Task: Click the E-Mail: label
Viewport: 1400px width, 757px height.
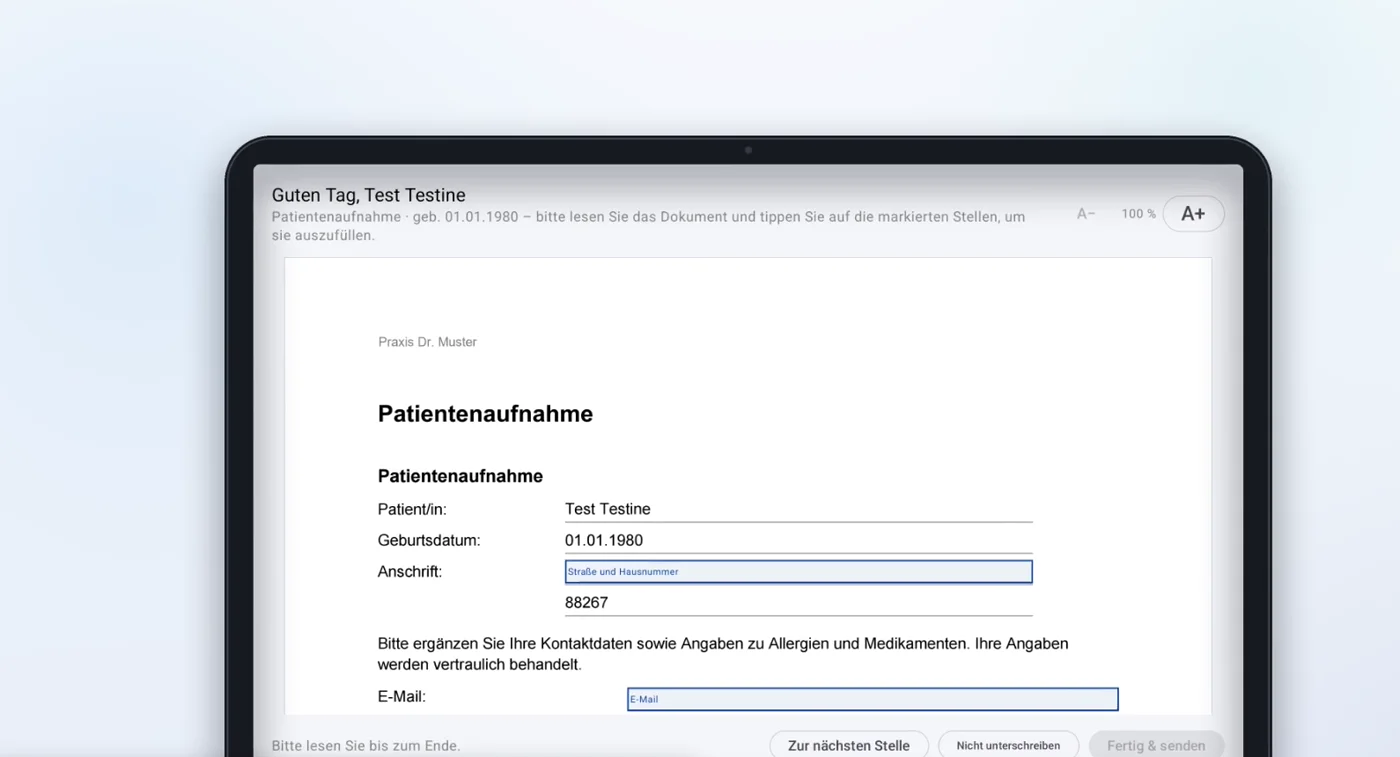Action: pyautogui.click(x=402, y=696)
